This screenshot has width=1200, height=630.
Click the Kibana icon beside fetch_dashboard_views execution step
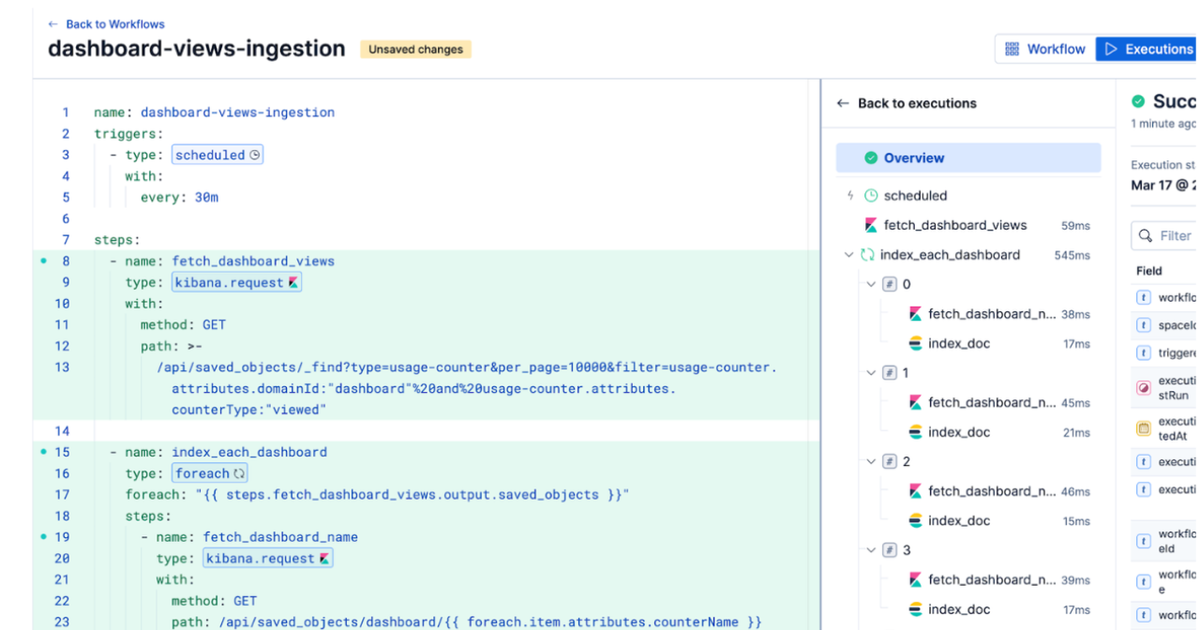(x=870, y=225)
